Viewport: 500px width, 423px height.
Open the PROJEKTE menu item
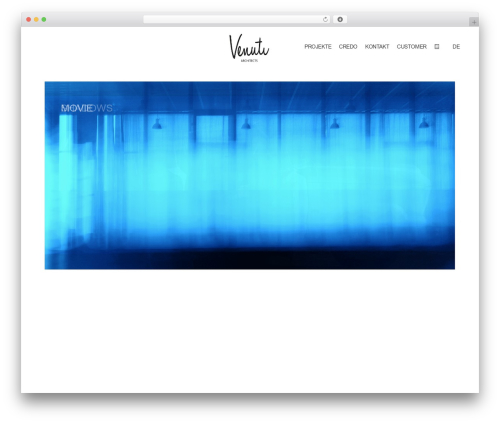[x=318, y=47]
